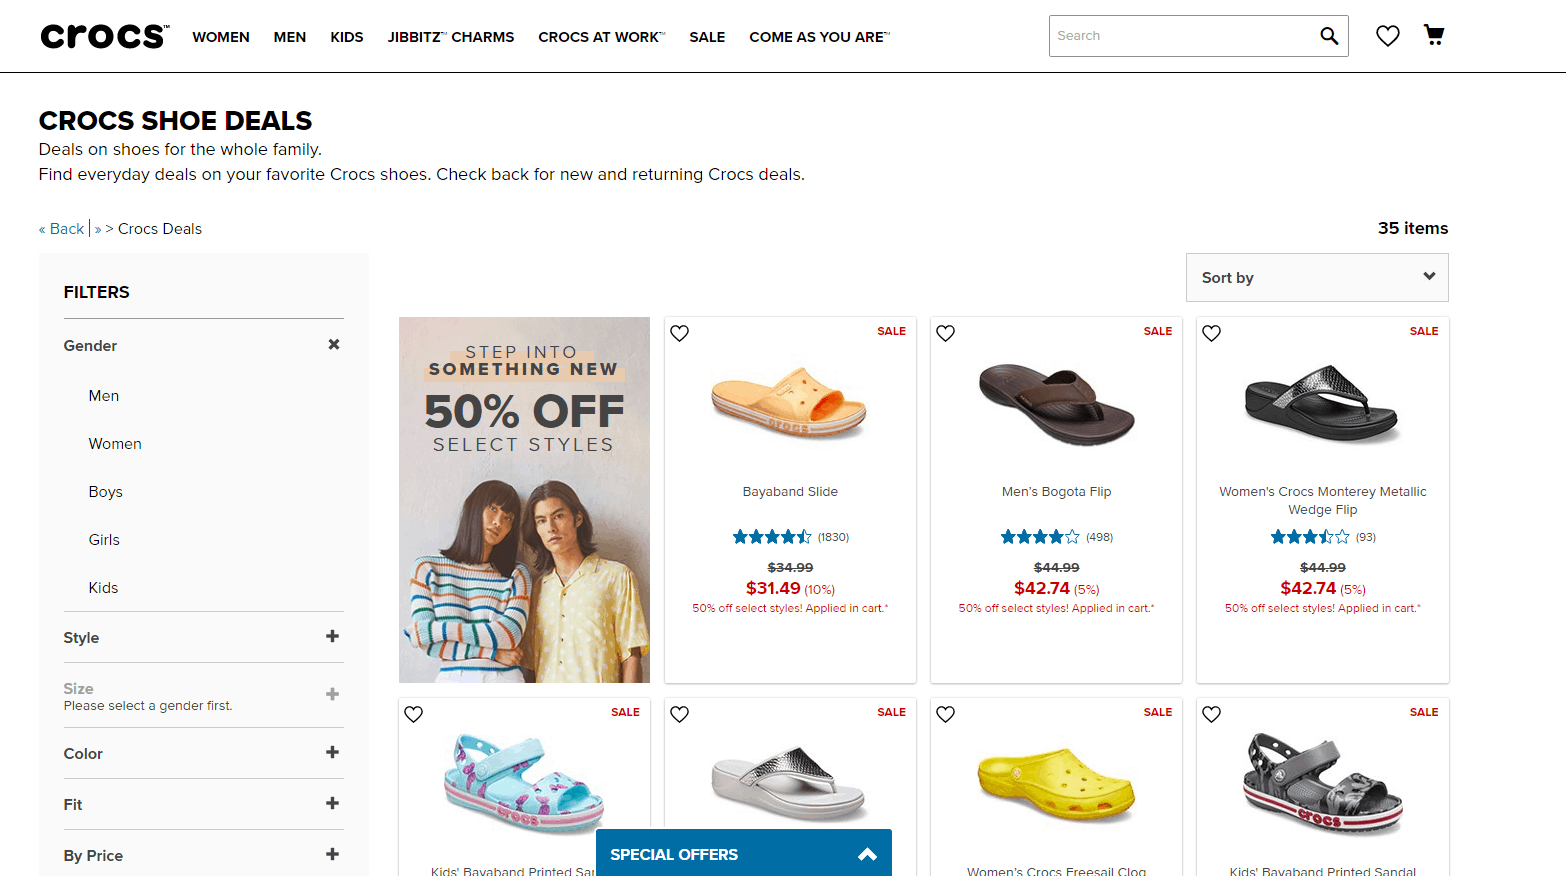Select the Women gender filter
This screenshot has height=876, width=1566.
(x=115, y=444)
